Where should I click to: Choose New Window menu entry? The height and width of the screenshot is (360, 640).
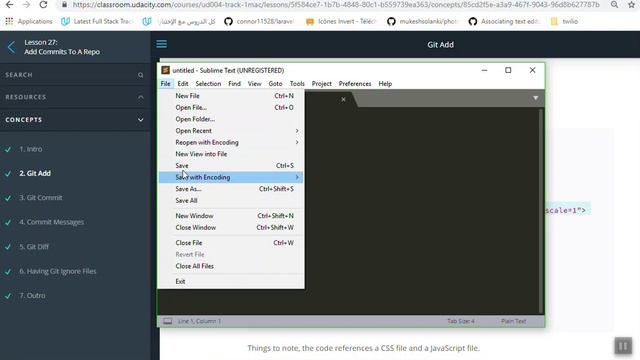tap(231, 216)
